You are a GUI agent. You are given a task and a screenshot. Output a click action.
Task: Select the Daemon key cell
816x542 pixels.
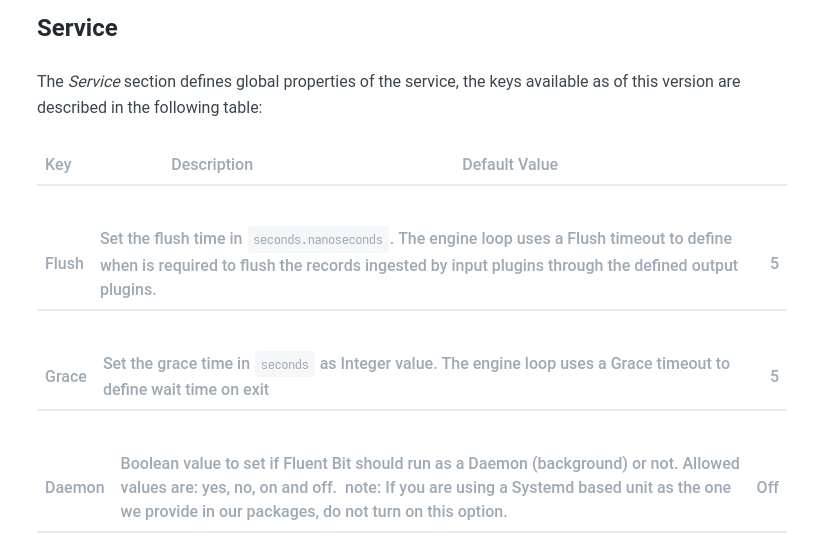pos(74,487)
